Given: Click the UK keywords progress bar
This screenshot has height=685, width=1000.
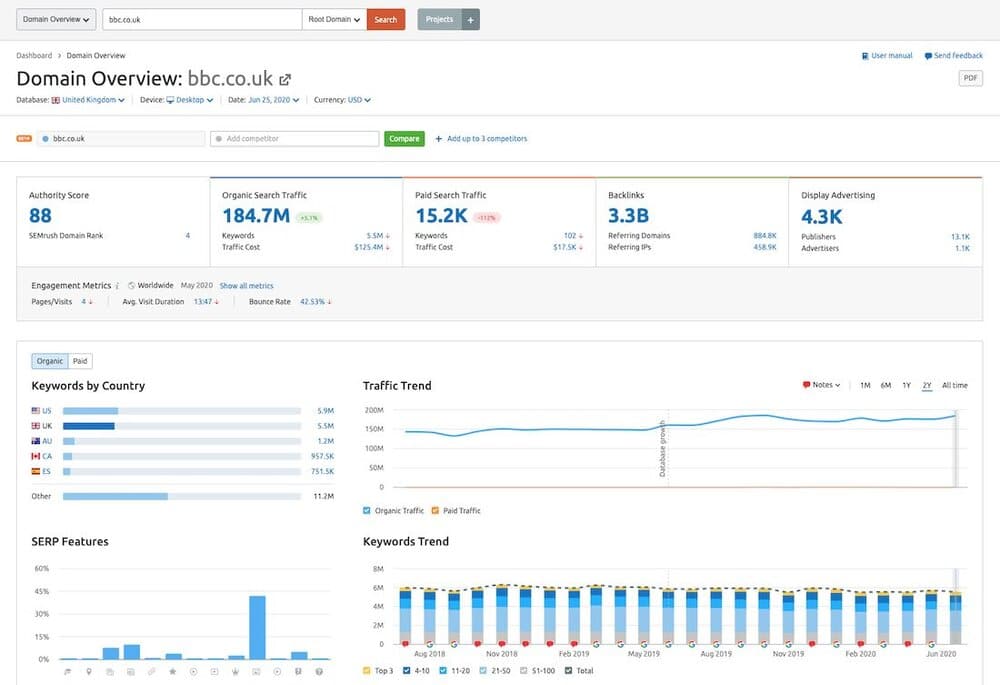Looking at the screenshot, I should coord(182,426).
